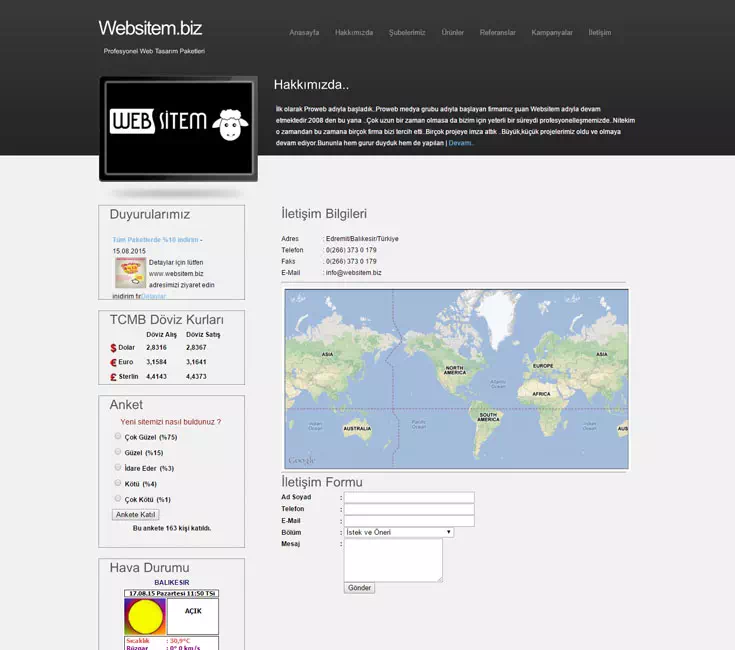
Task: Submit the contact form with Gönder
Action: 359,588
